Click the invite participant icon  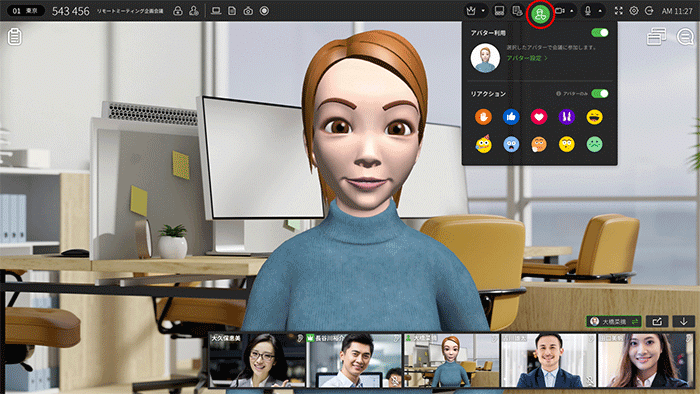tap(194, 11)
